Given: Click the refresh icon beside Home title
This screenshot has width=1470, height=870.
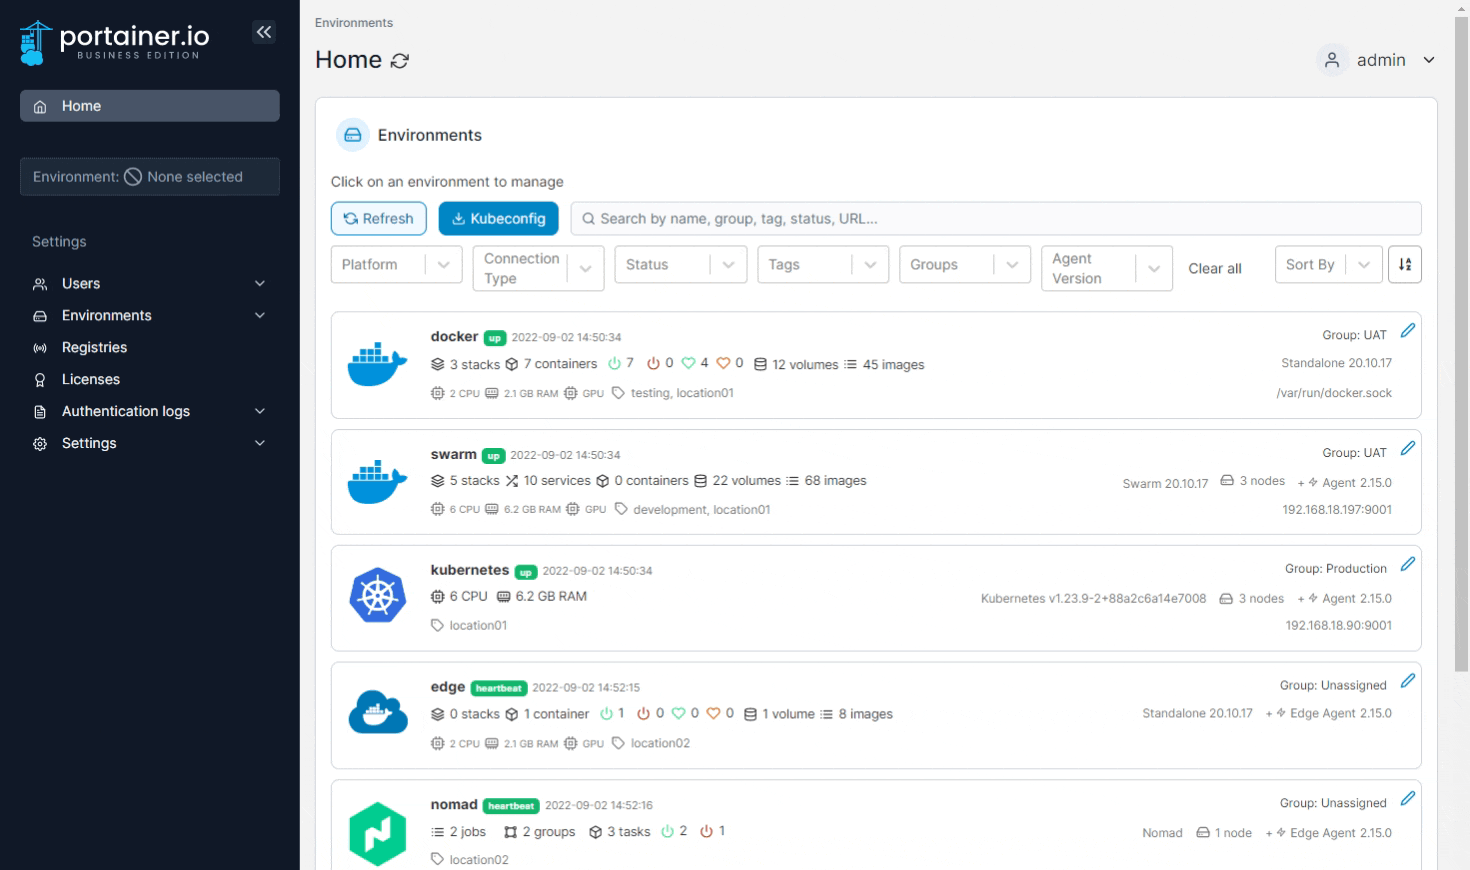Looking at the screenshot, I should click(400, 61).
